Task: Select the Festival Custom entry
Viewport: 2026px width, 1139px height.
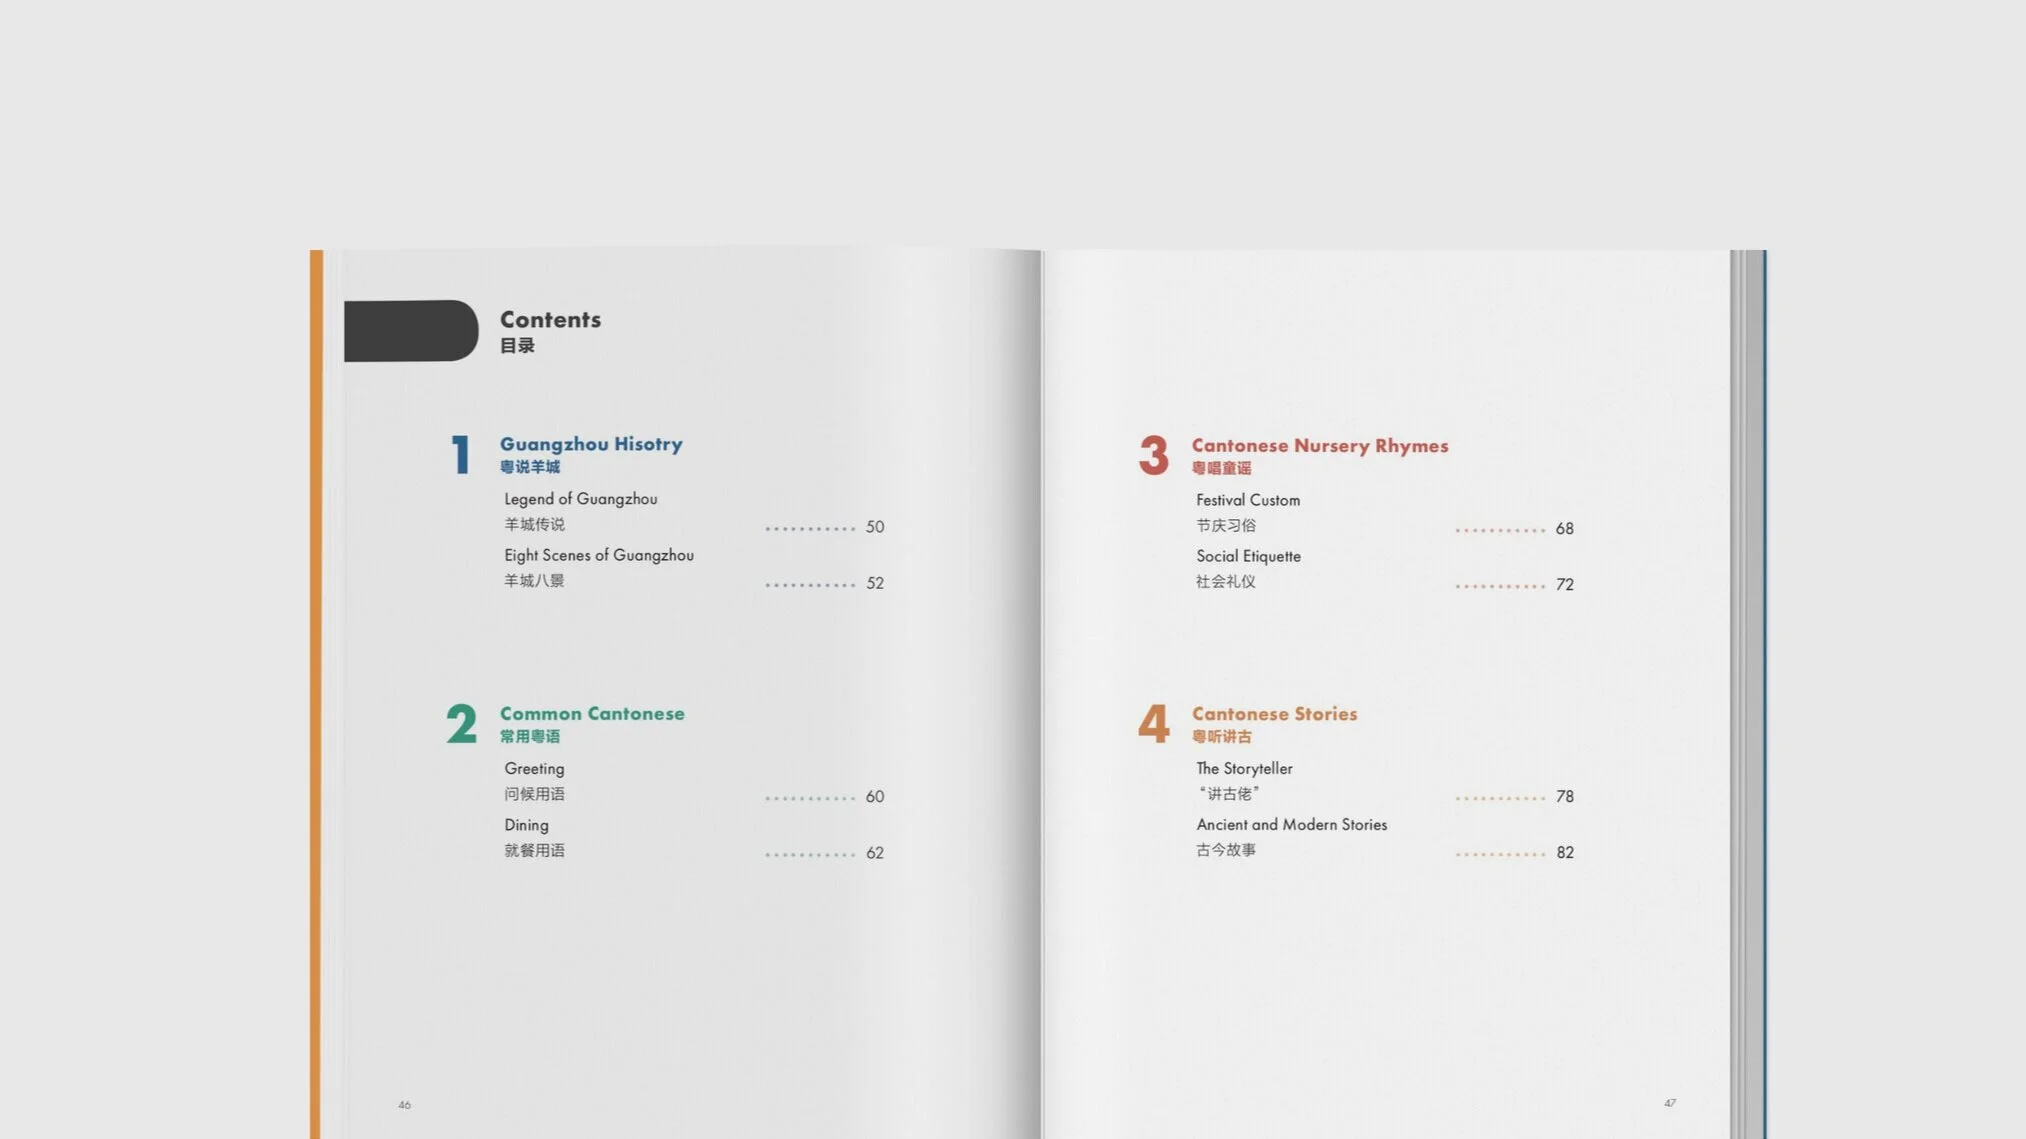Action: tap(1247, 500)
